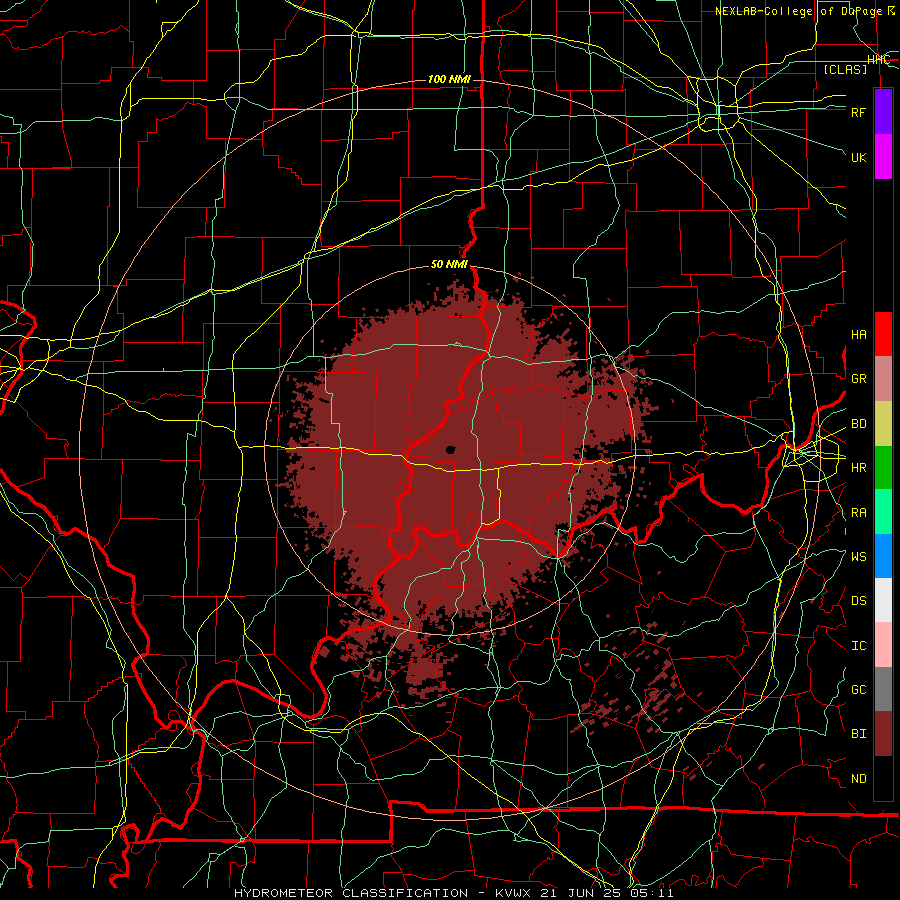Click the red HA legend color swatch
Screen dimensions: 900x900
coord(883,334)
